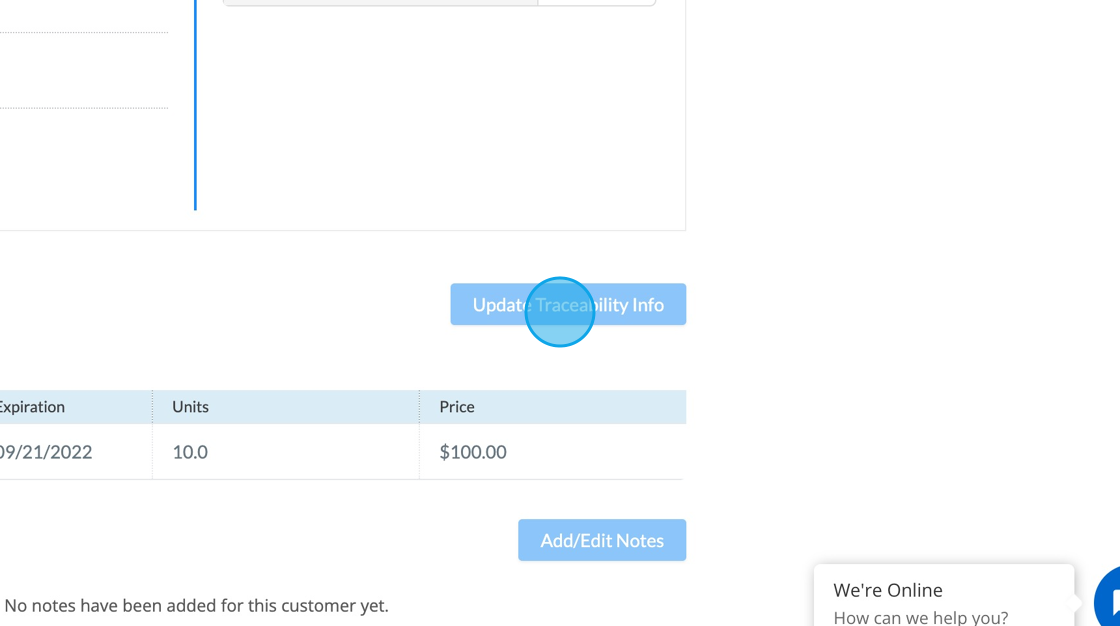Click the upper dotted separator line
Viewport: 1120px width, 626px height.
(84, 32)
